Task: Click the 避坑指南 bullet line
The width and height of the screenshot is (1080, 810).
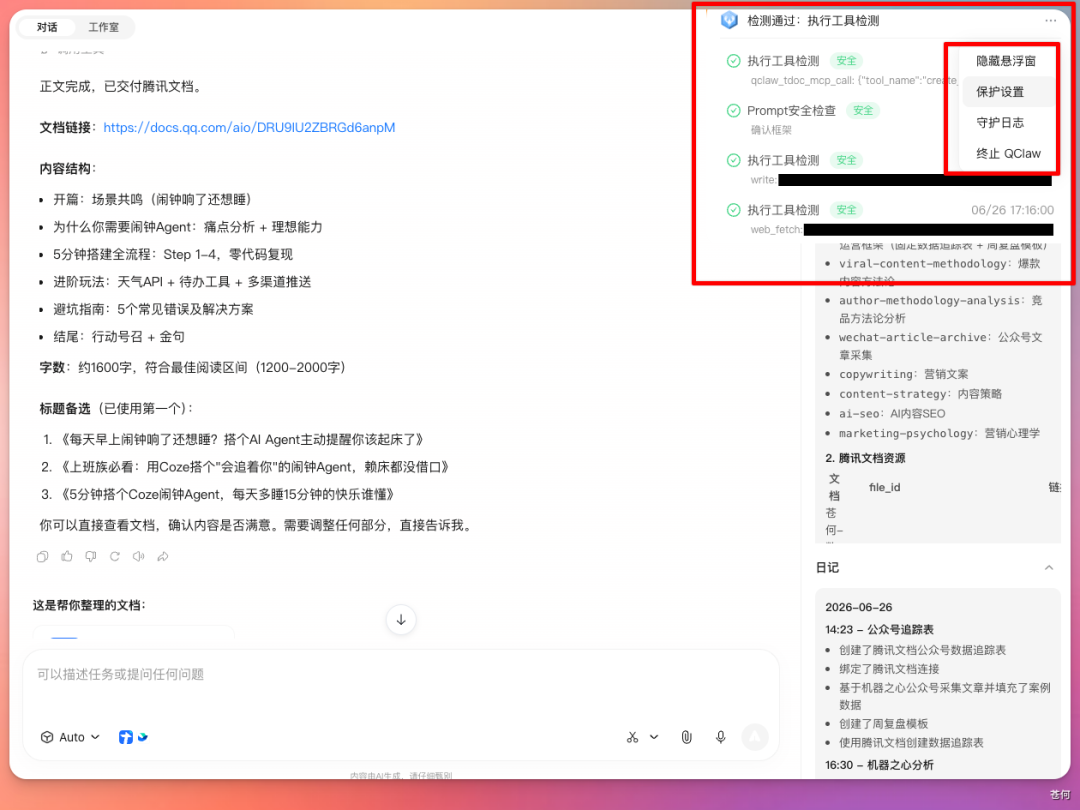Action: (x=153, y=309)
